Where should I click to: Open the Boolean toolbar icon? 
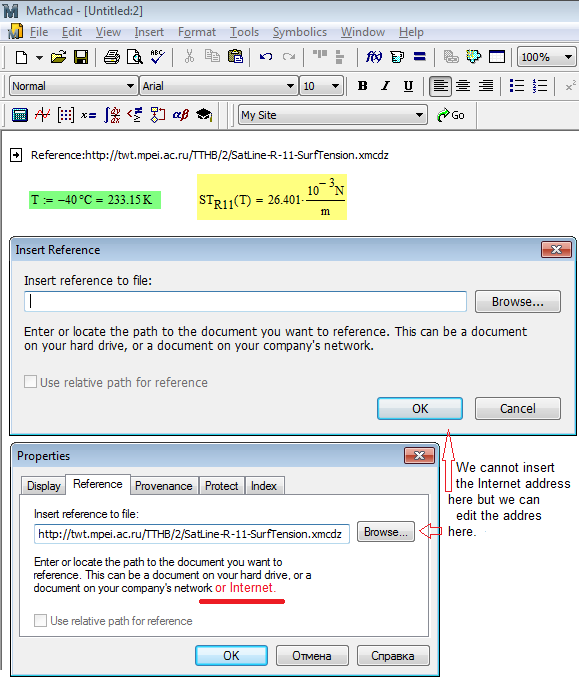coord(135,115)
